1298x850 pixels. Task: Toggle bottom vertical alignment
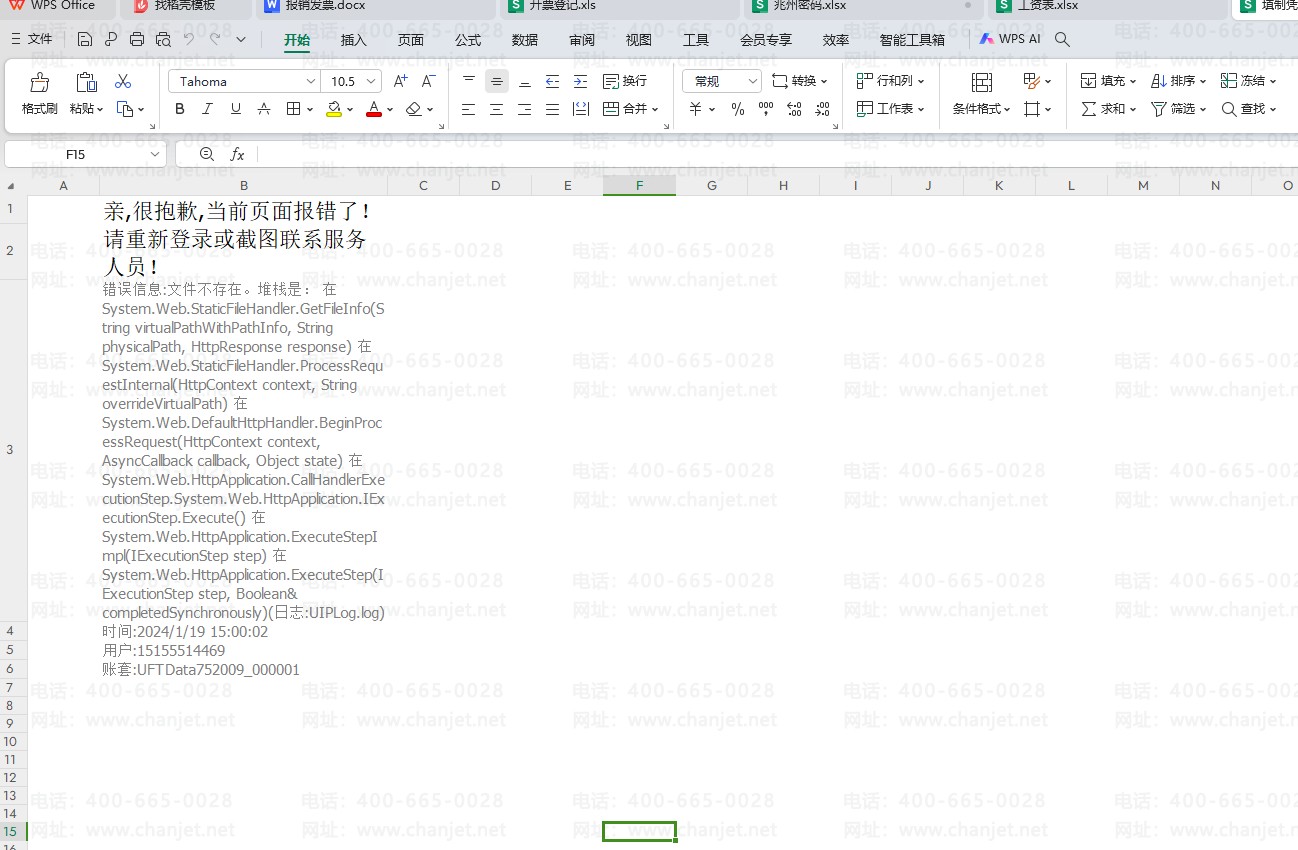point(524,81)
